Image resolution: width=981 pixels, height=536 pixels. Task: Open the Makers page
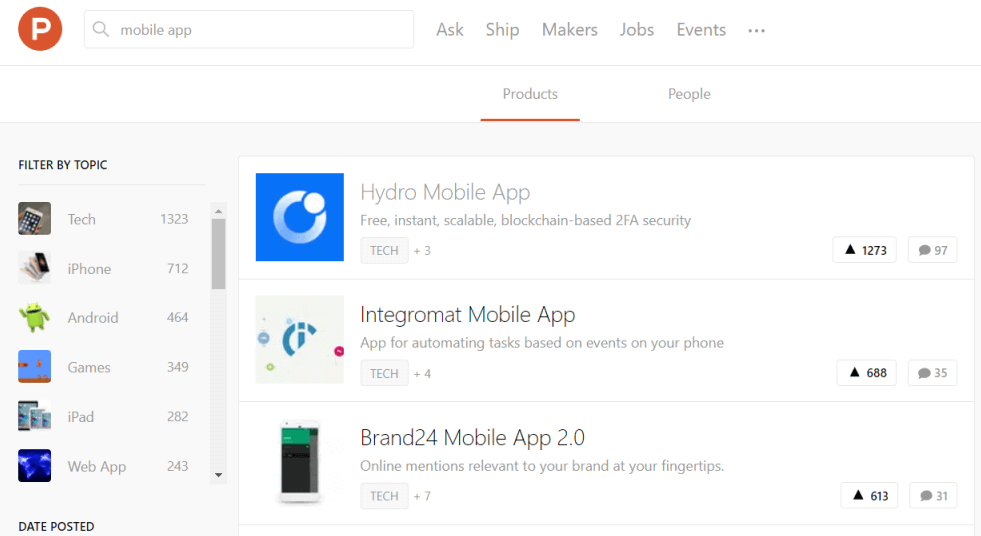pos(569,30)
